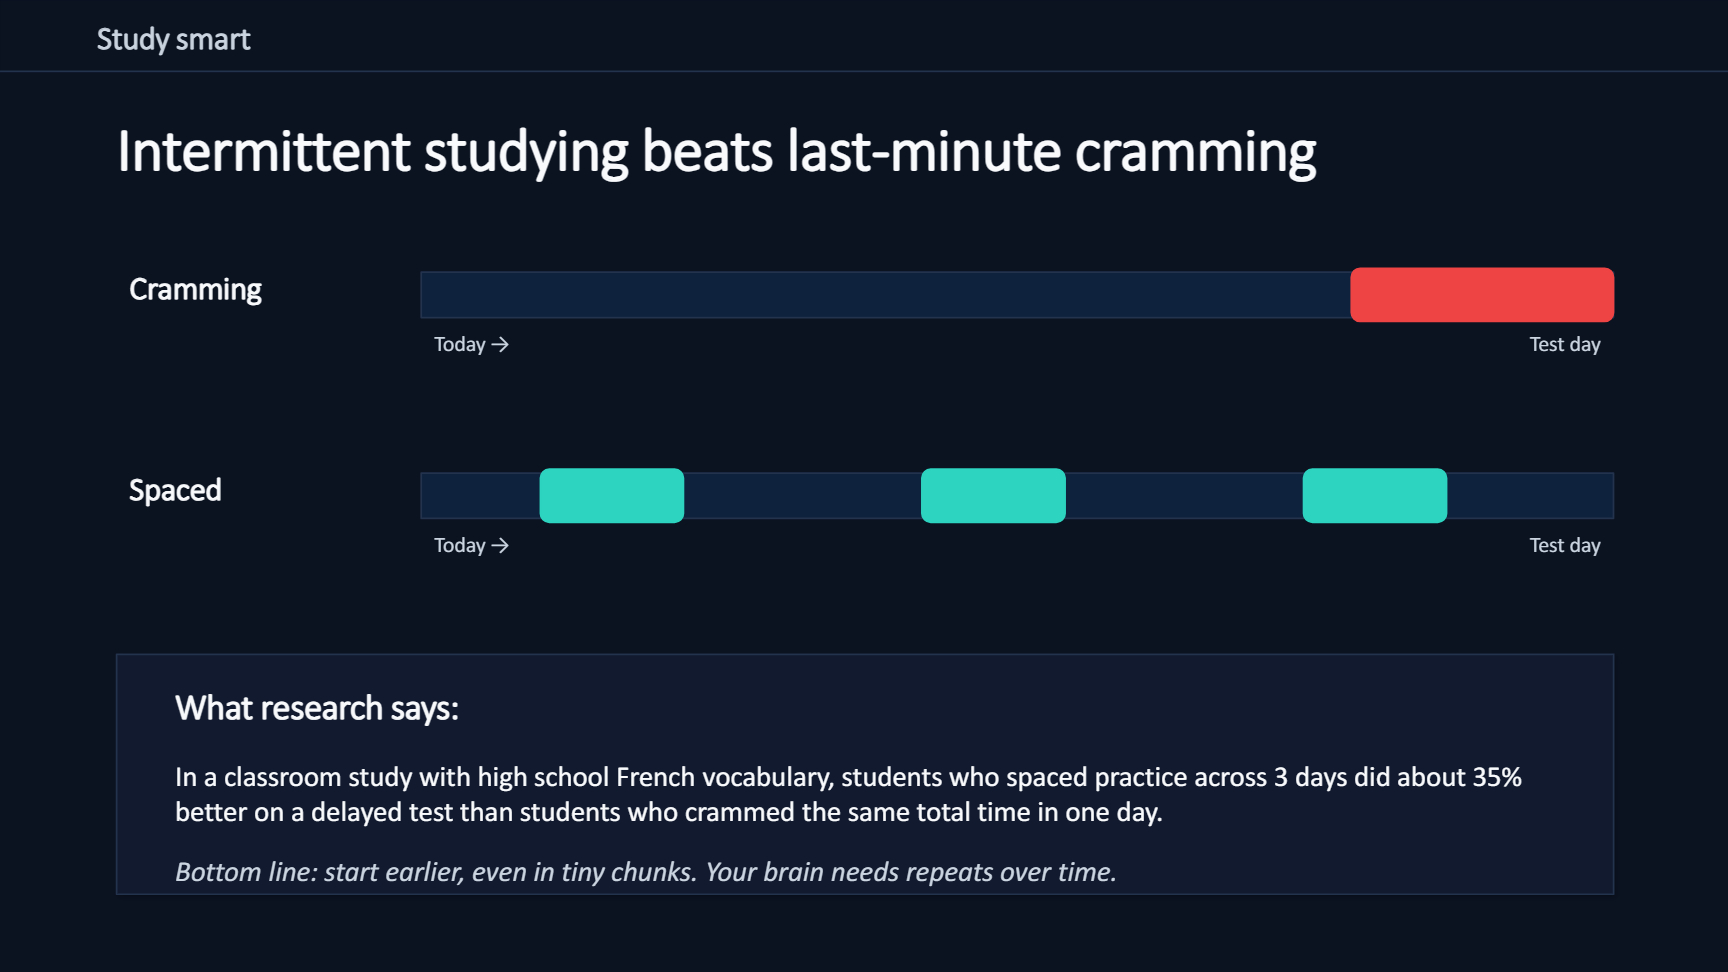Click the arrow icon after Today under Cramming
The width and height of the screenshot is (1728, 972).
tap(500, 344)
